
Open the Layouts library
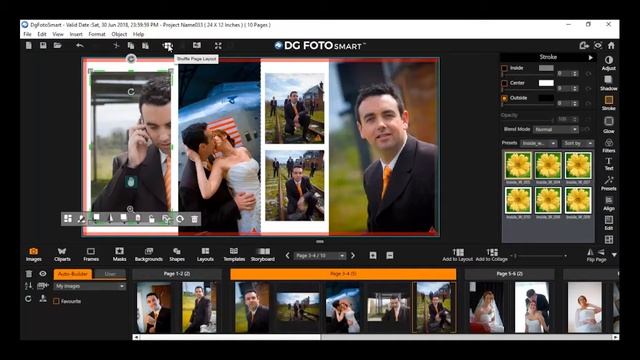[205, 254]
